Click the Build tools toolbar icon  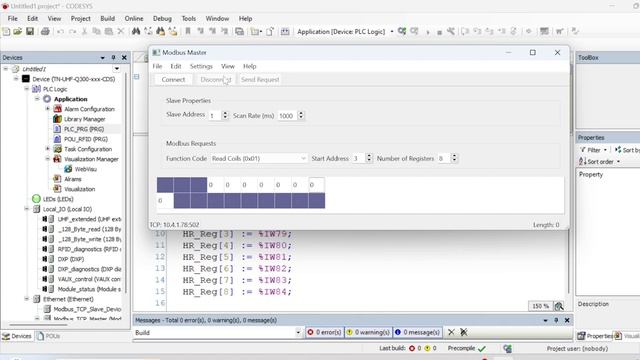tap(451, 31)
